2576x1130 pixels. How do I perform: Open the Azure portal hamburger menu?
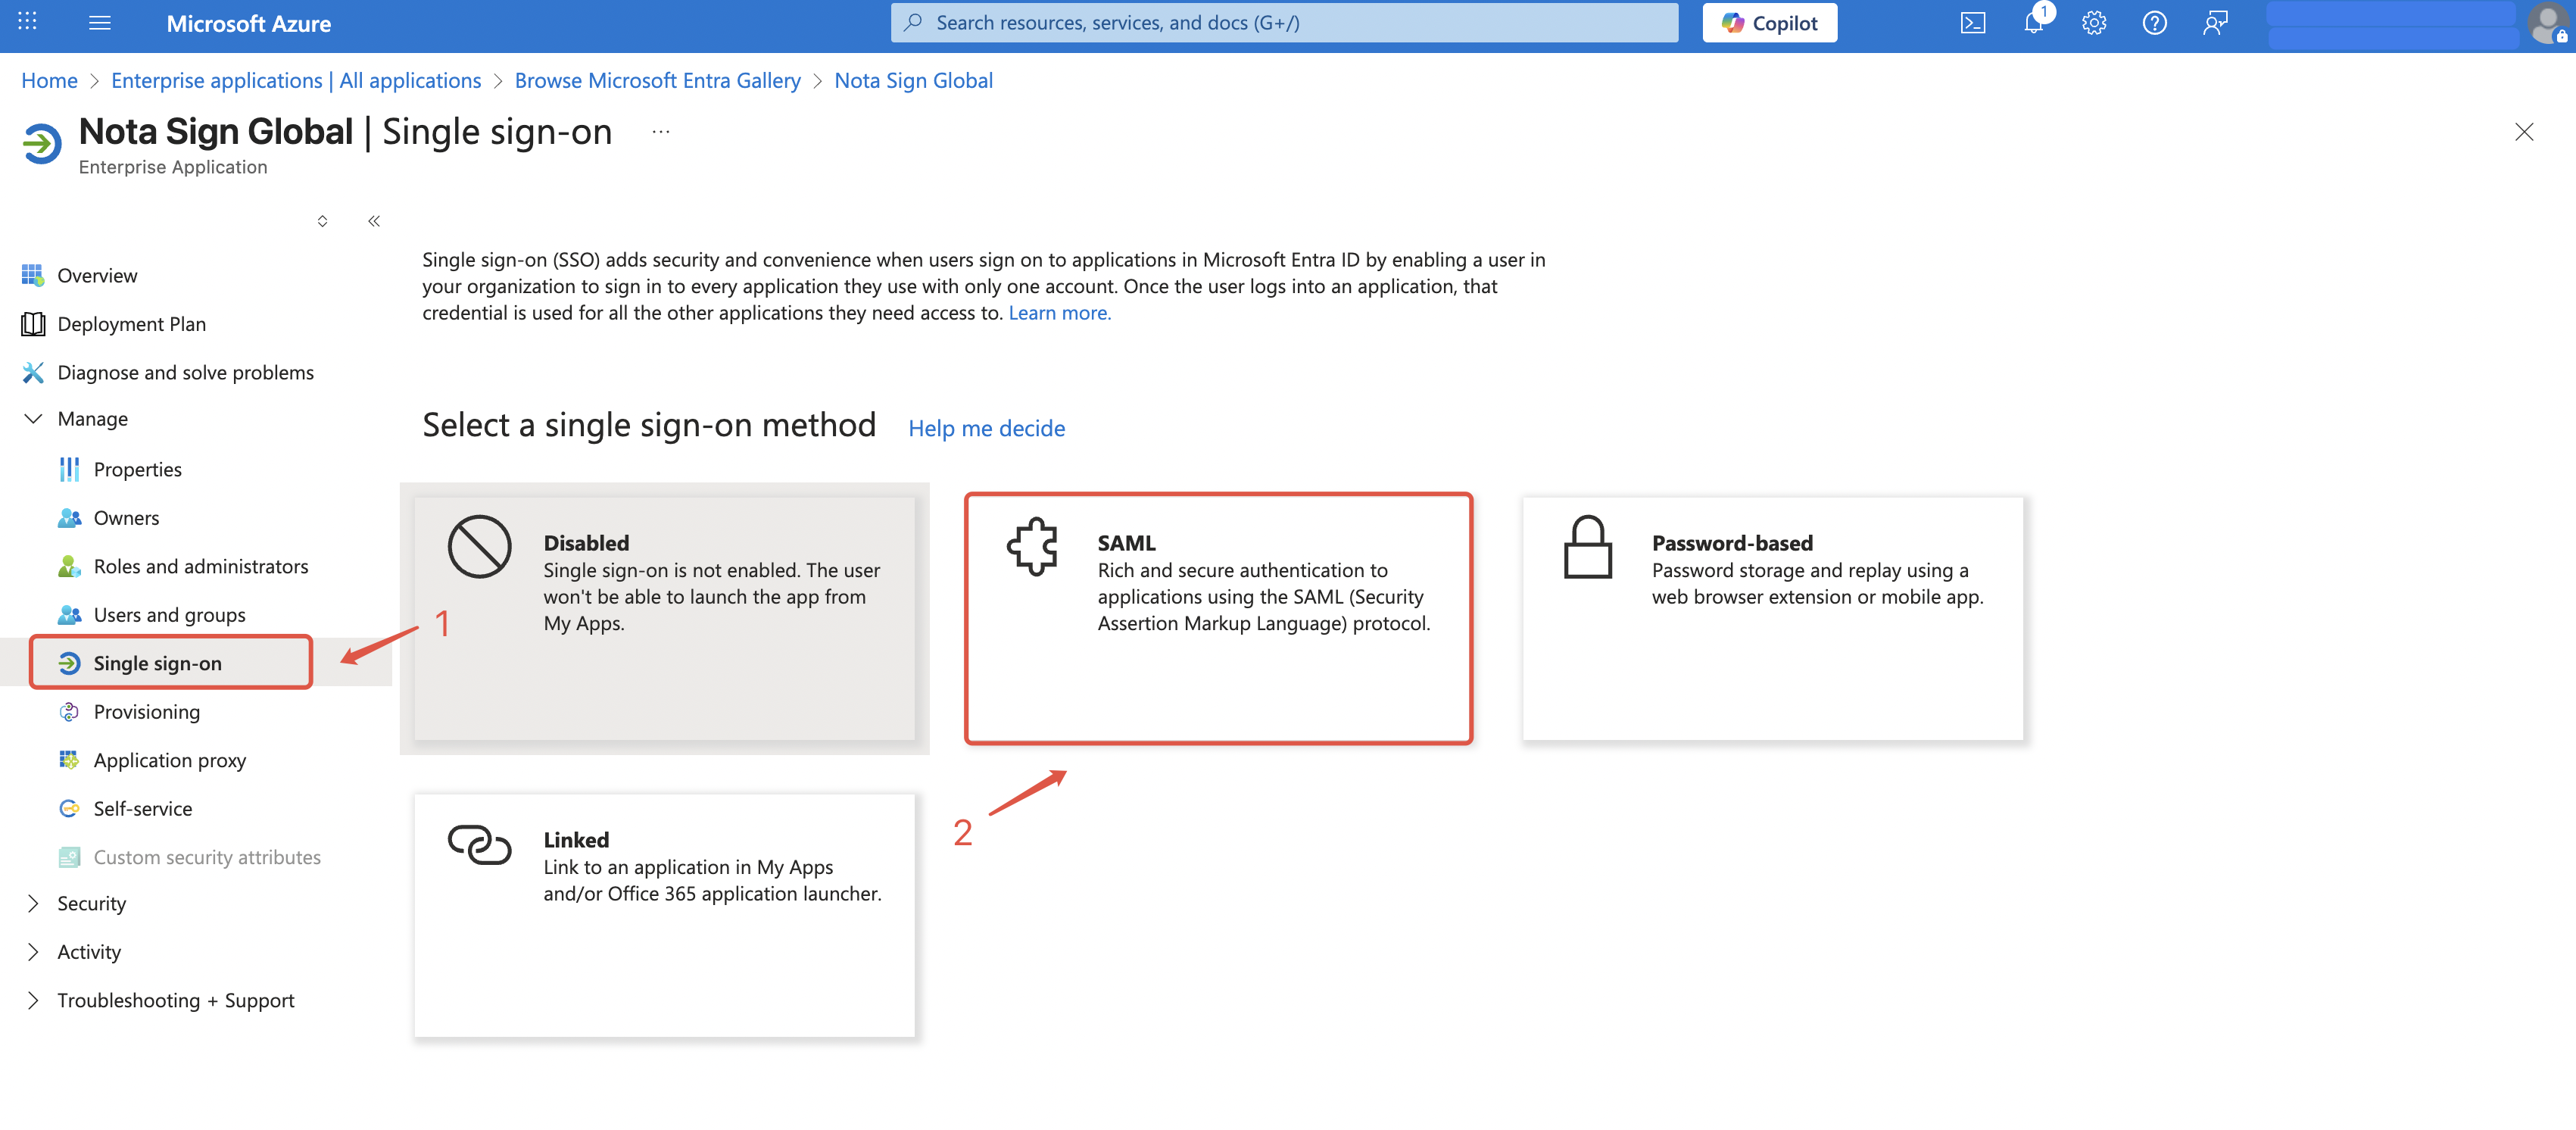click(100, 23)
